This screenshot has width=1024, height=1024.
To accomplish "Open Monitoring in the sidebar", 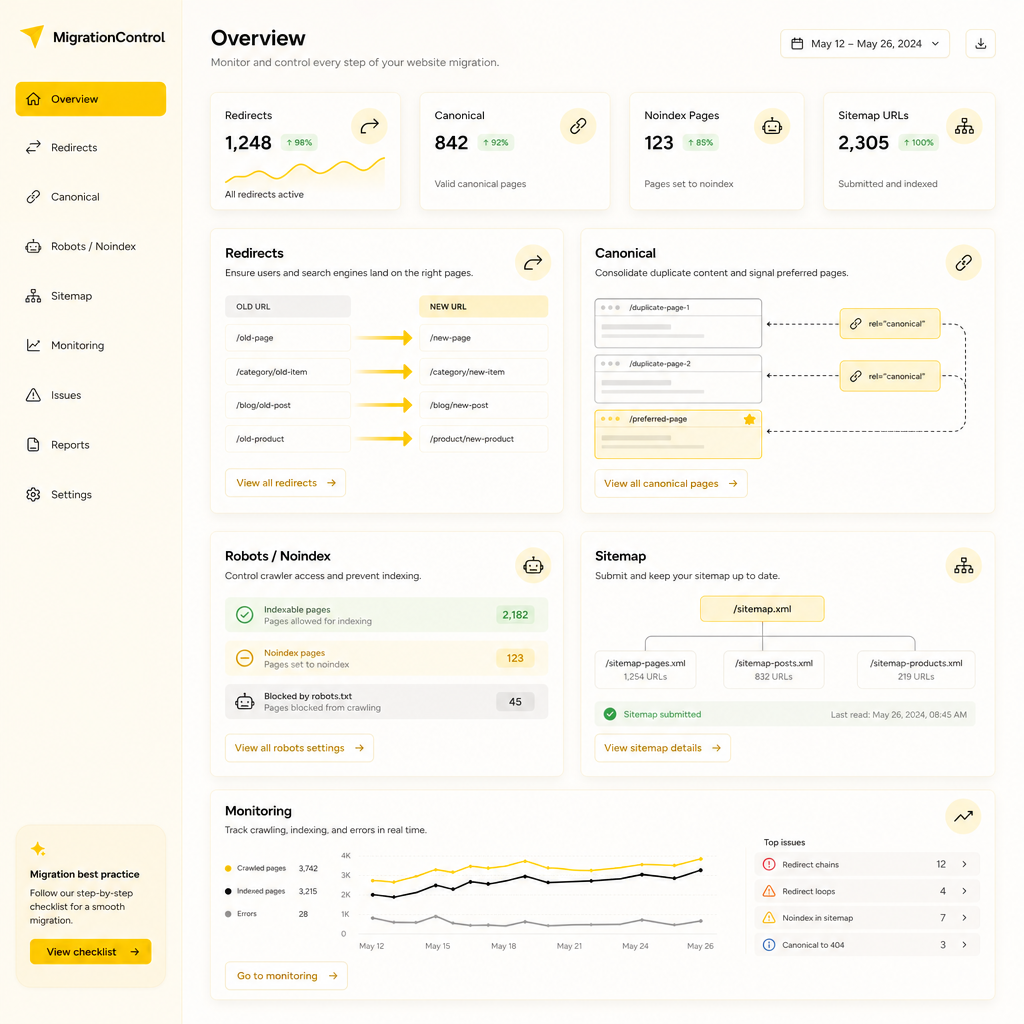I will click(91, 345).
